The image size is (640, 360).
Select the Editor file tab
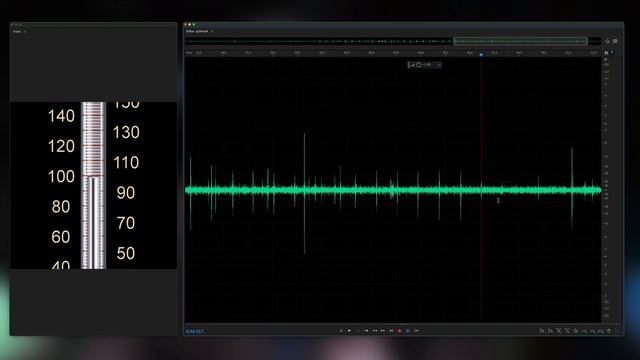coord(197,31)
